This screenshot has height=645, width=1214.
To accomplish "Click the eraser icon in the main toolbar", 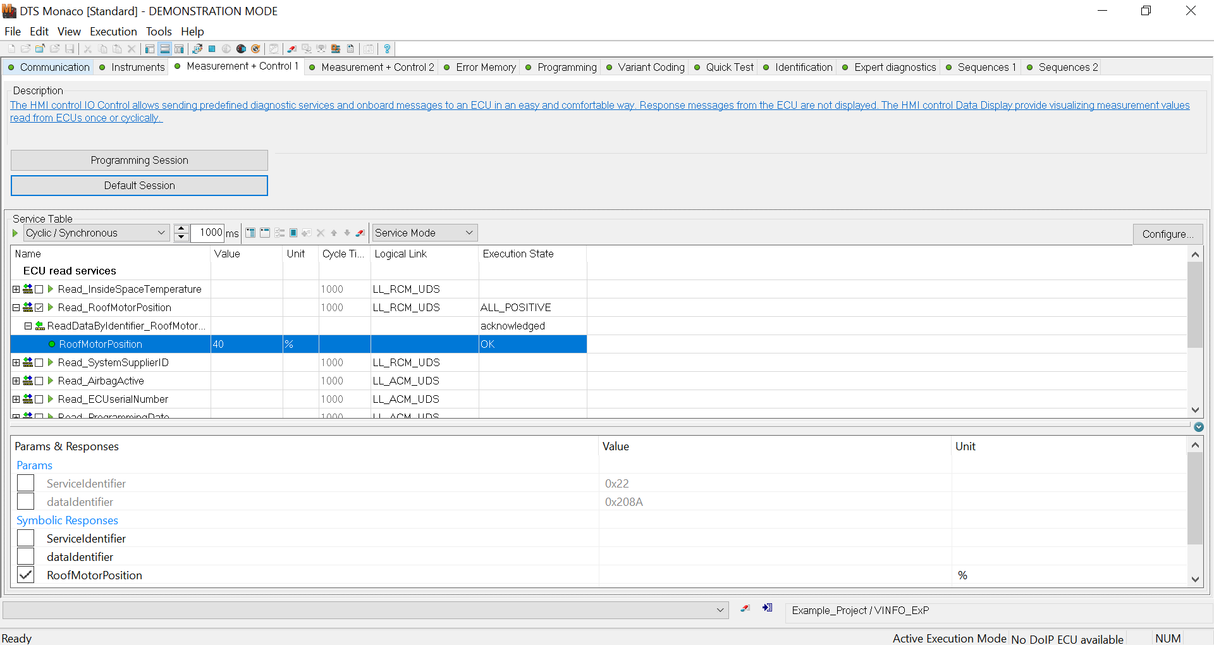I will pos(291,49).
